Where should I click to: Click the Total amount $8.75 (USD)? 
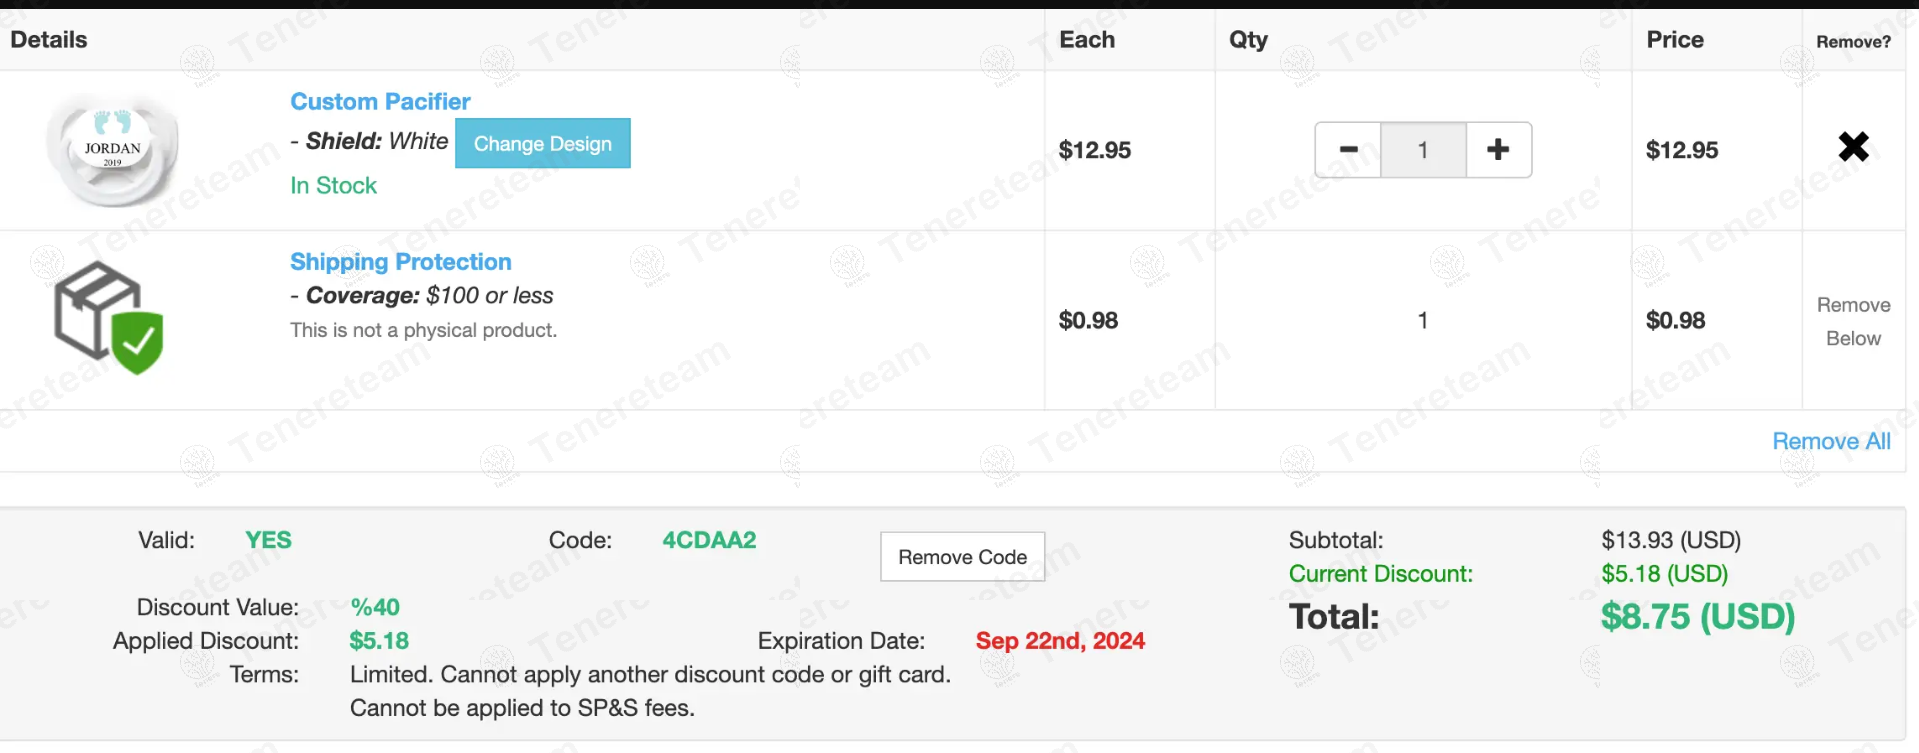(x=1698, y=616)
